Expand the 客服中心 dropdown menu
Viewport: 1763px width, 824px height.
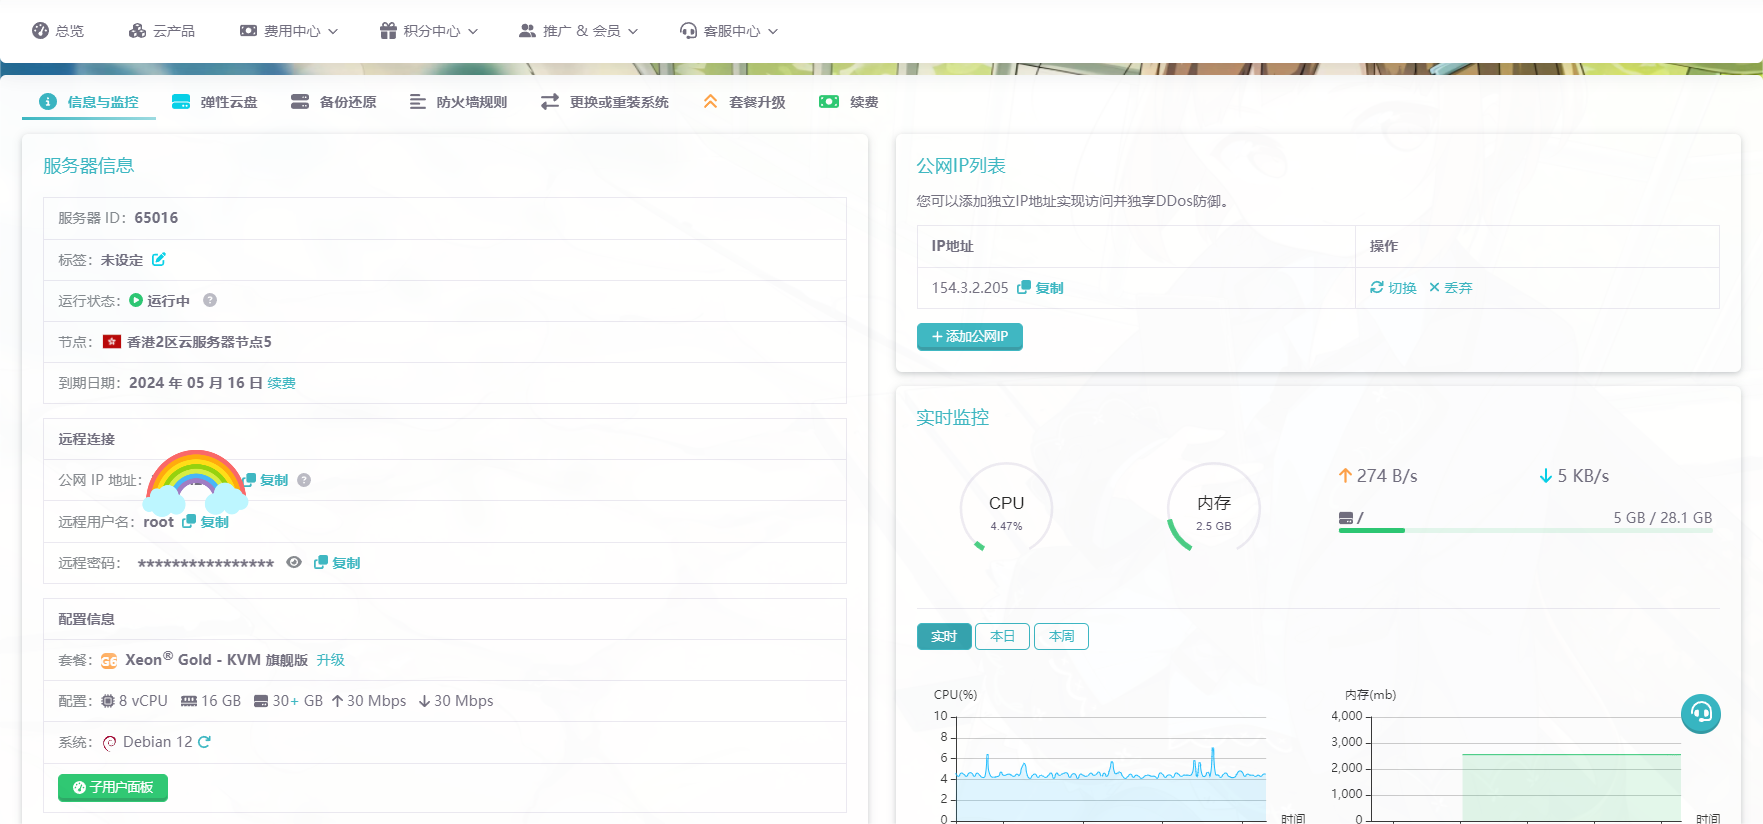tap(729, 31)
